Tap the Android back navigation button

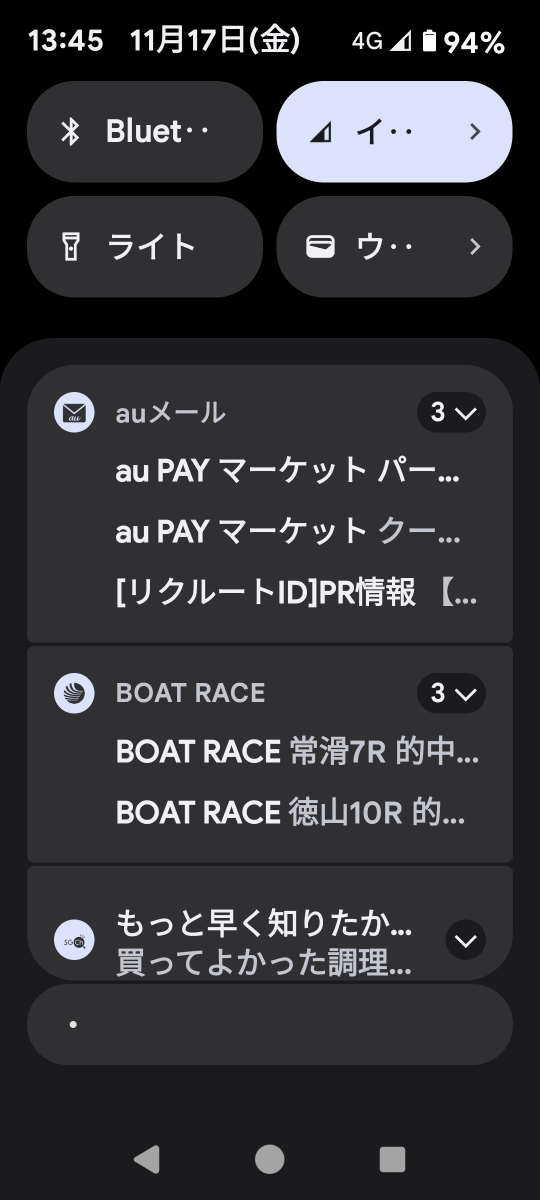click(x=147, y=1159)
